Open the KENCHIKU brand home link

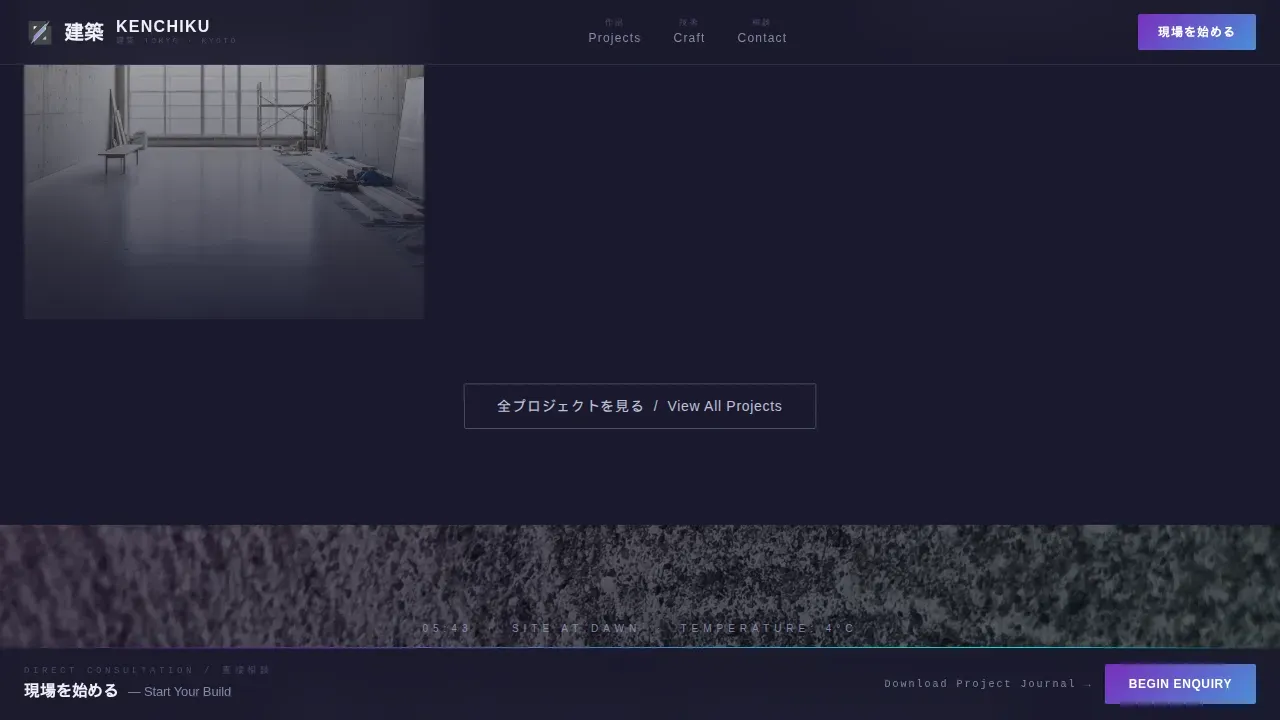click(132, 32)
